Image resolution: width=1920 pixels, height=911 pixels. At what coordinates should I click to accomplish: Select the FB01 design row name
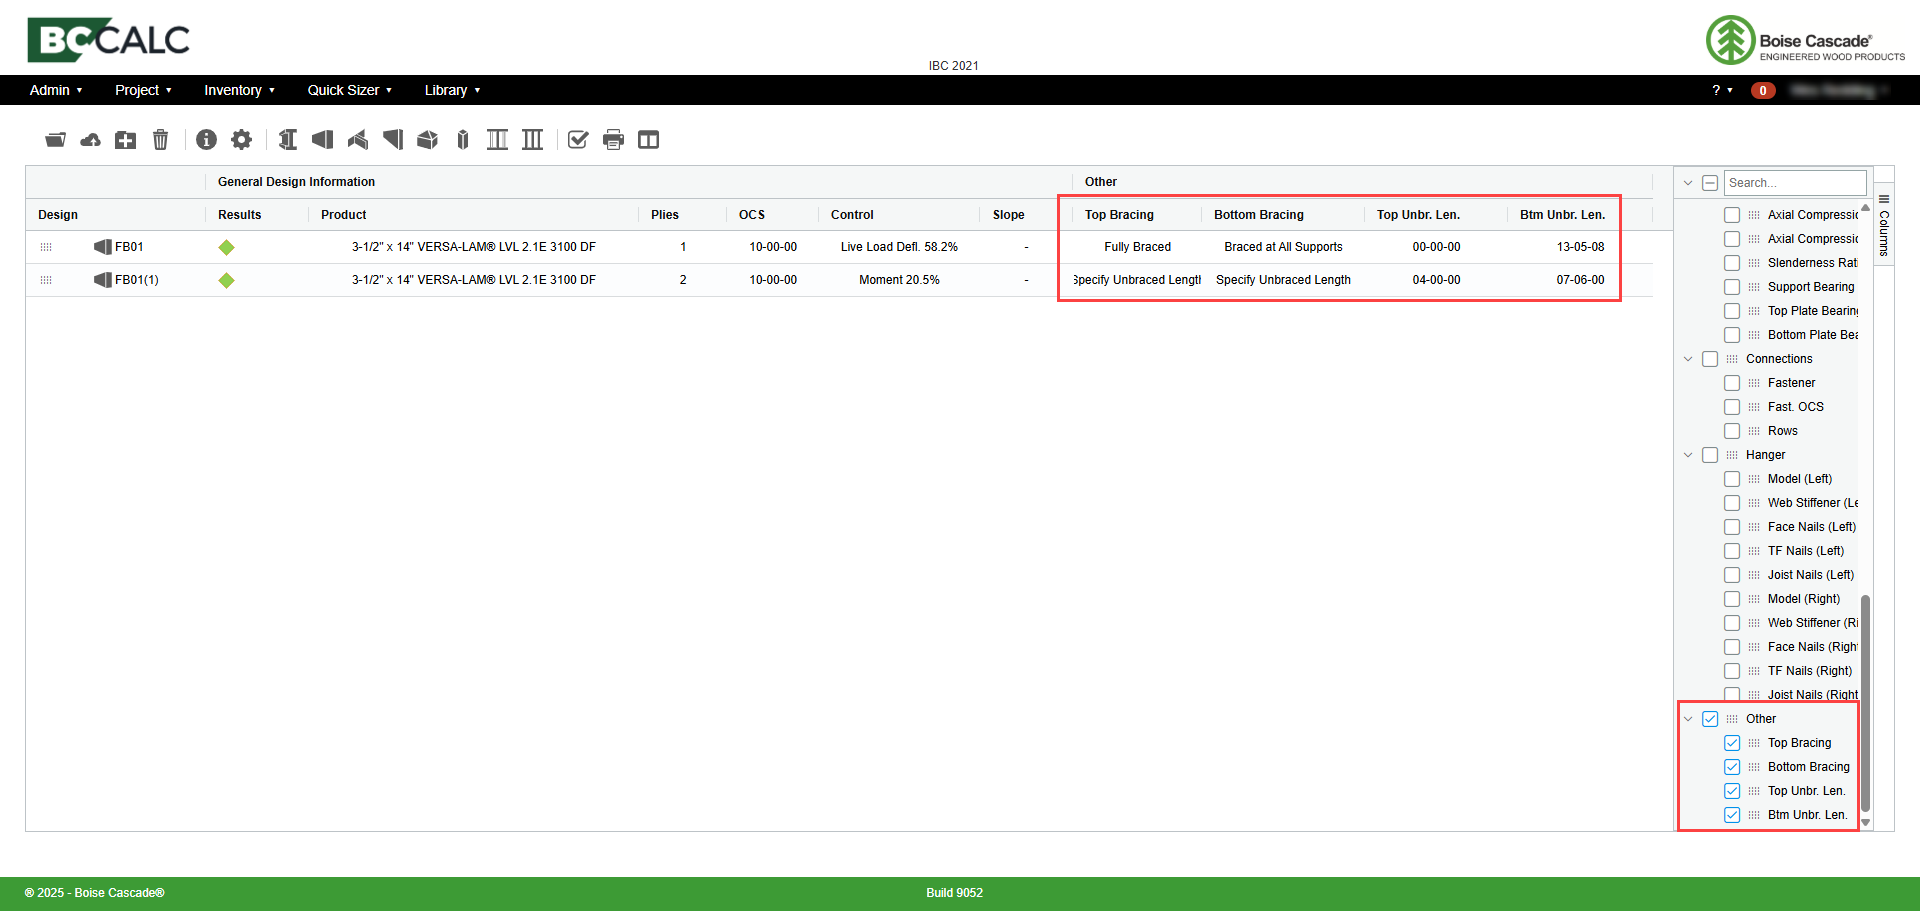(129, 247)
